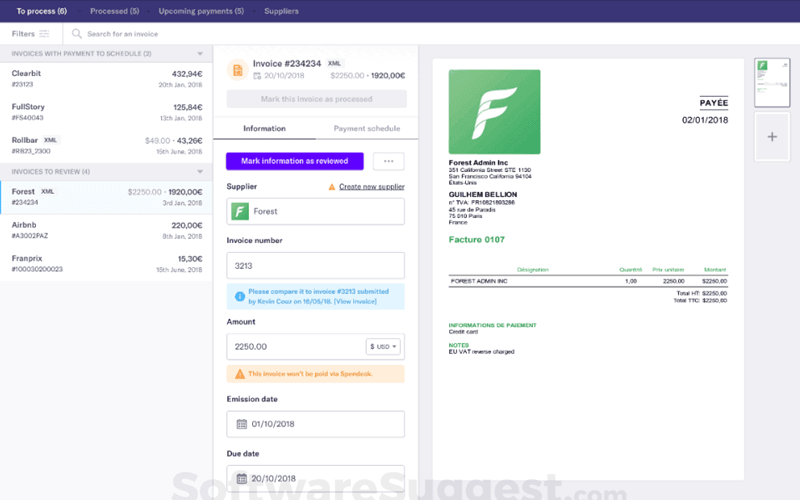The height and width of the screenshot is (500, 800).
Task: Switch to the To process tab
Action: (42, 11)
